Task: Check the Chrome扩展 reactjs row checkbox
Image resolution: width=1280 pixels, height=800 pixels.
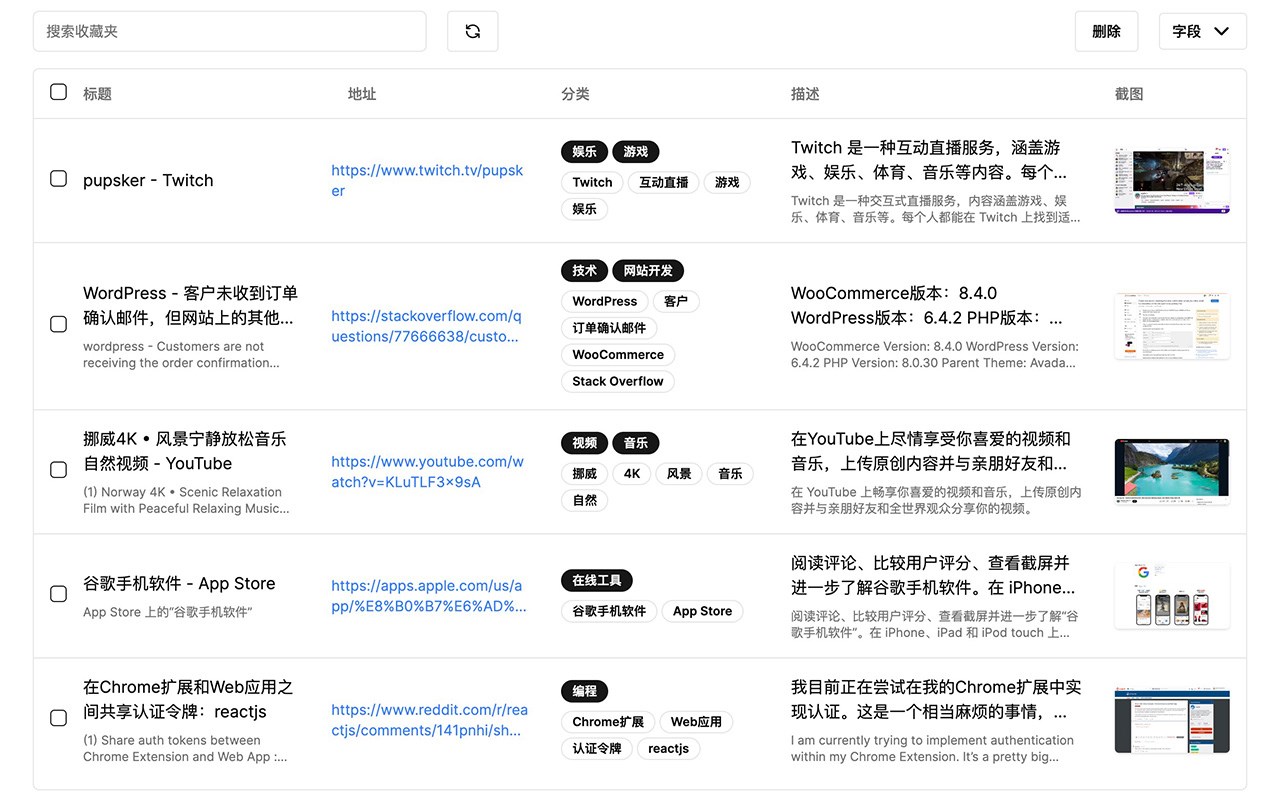Action: 58,718
